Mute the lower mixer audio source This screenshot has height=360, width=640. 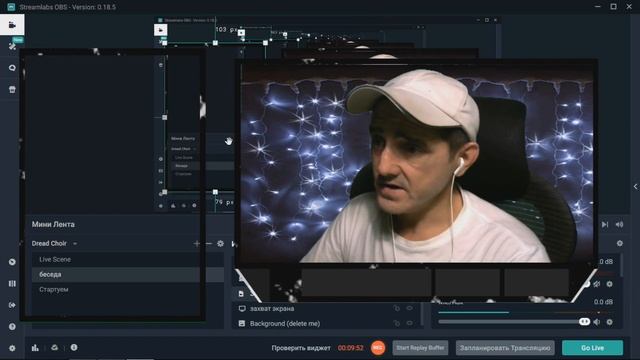point(597,322)
